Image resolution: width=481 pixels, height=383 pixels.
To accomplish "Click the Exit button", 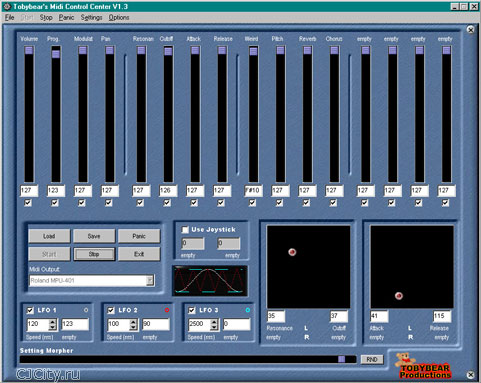I will [139, 254].
